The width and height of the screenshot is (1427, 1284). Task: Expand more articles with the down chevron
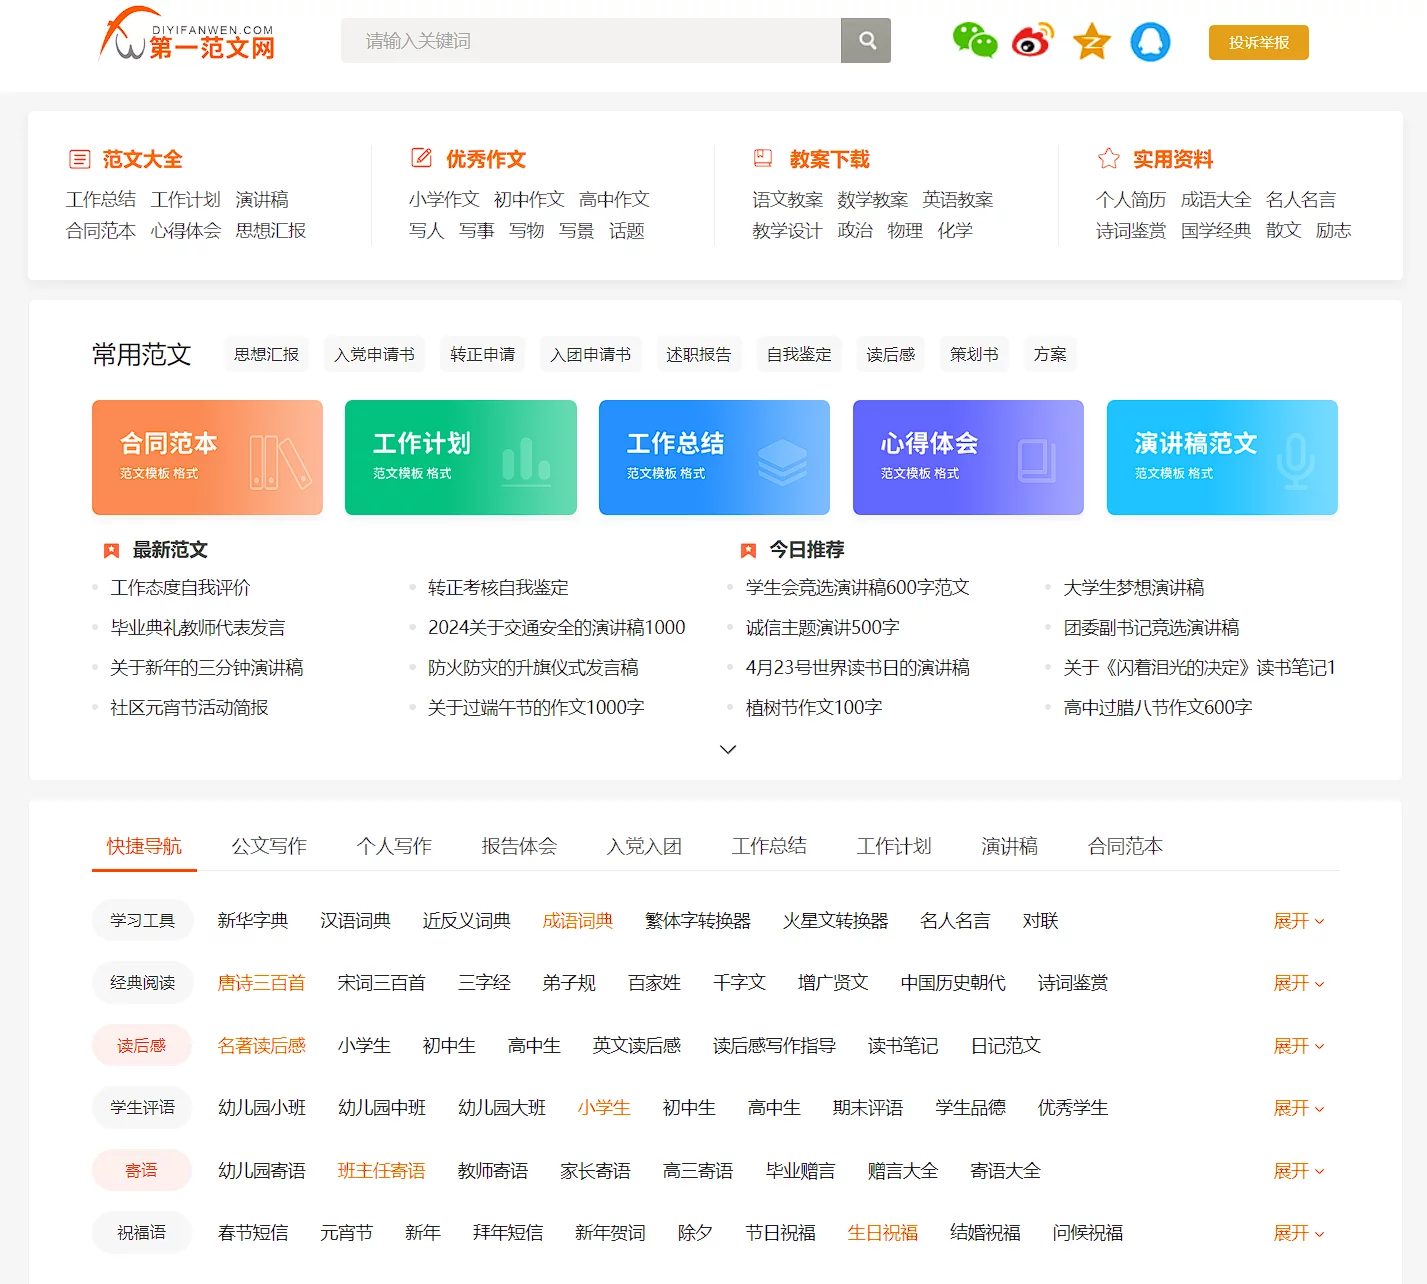728,749
